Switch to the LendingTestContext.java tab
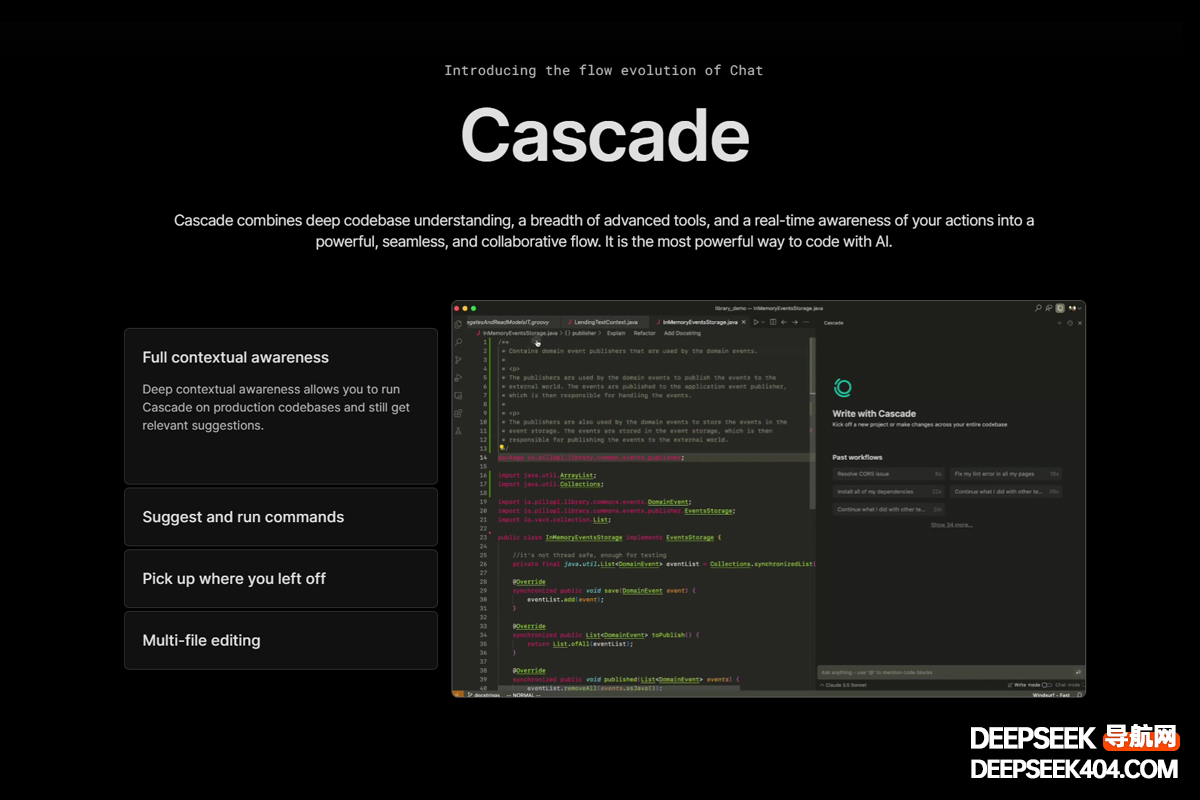The image size is (1200, 800). [x=607, y=322]
